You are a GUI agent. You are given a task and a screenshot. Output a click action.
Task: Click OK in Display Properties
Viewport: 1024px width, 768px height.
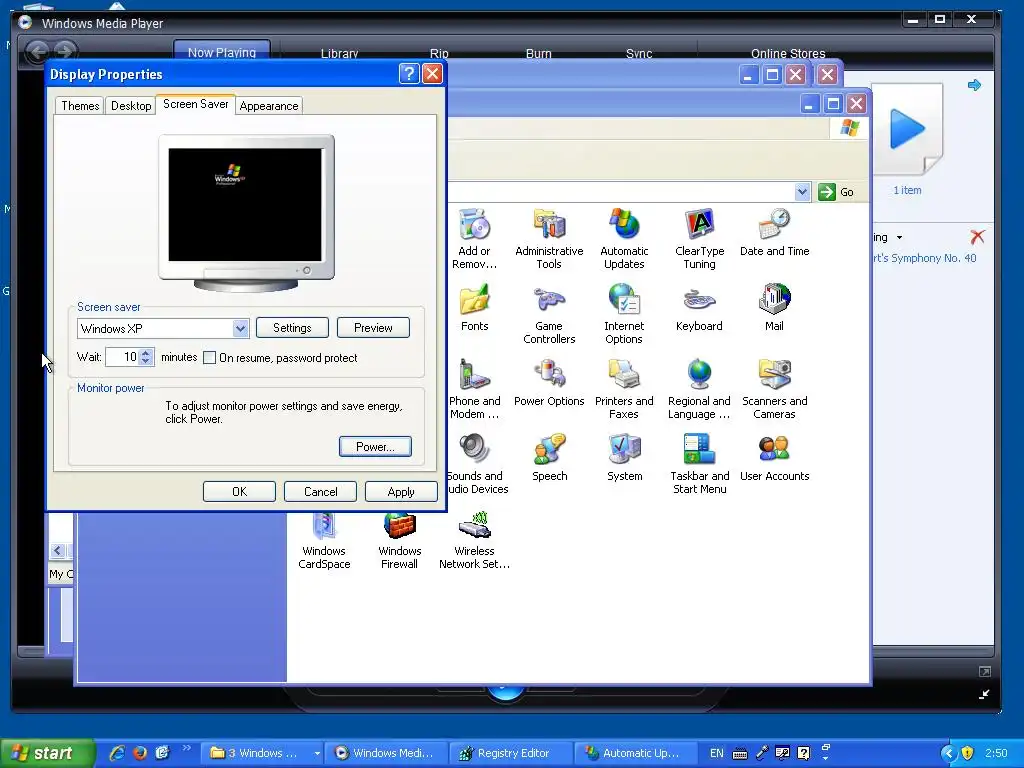(x=240, y=492)
